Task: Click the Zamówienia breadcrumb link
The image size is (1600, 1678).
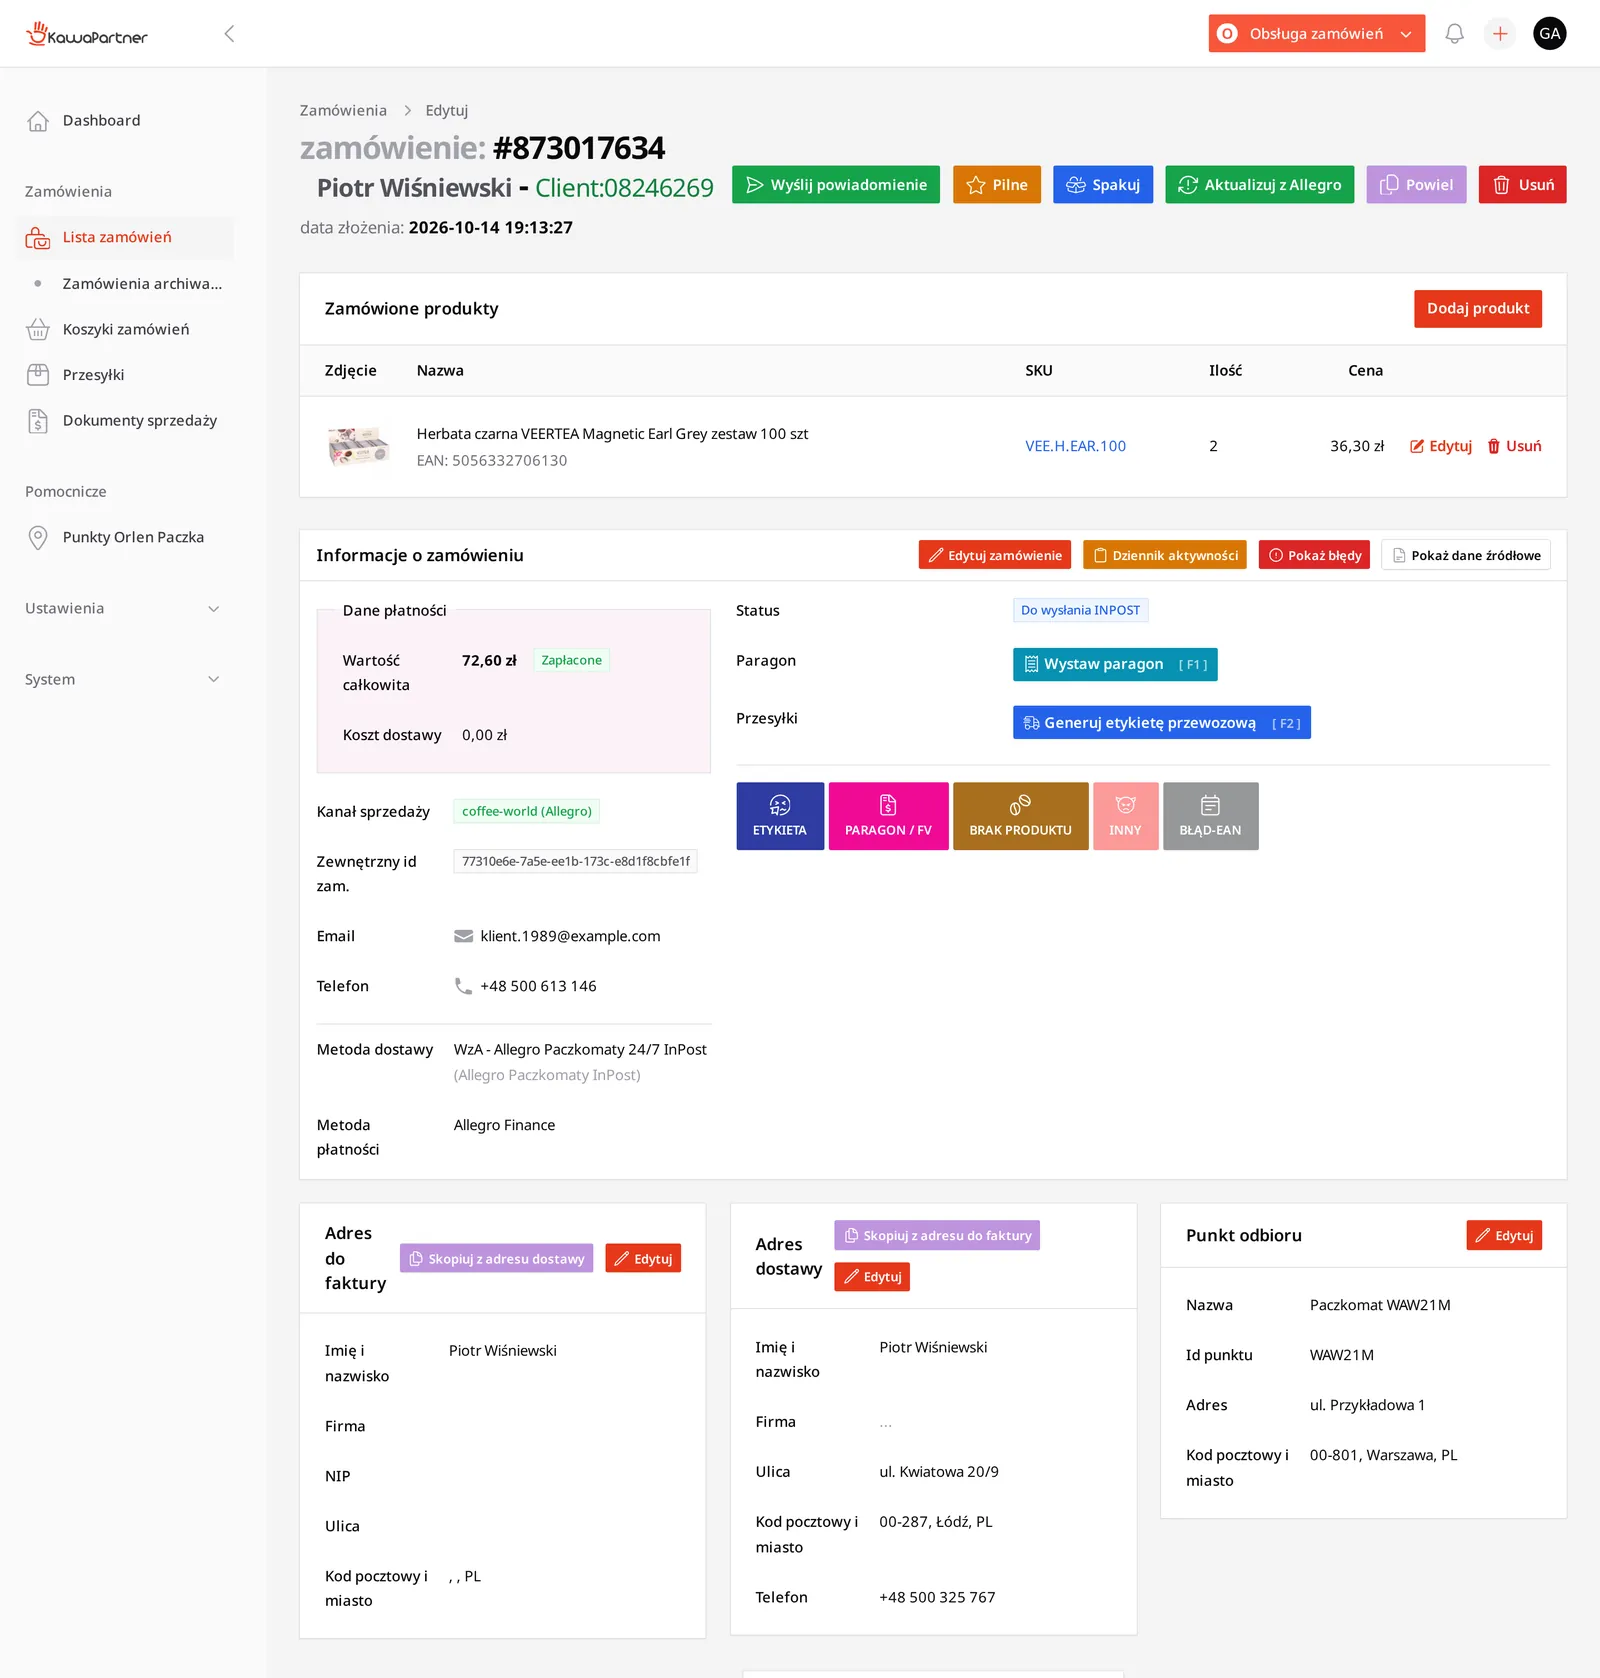Action: click(343, 110)
